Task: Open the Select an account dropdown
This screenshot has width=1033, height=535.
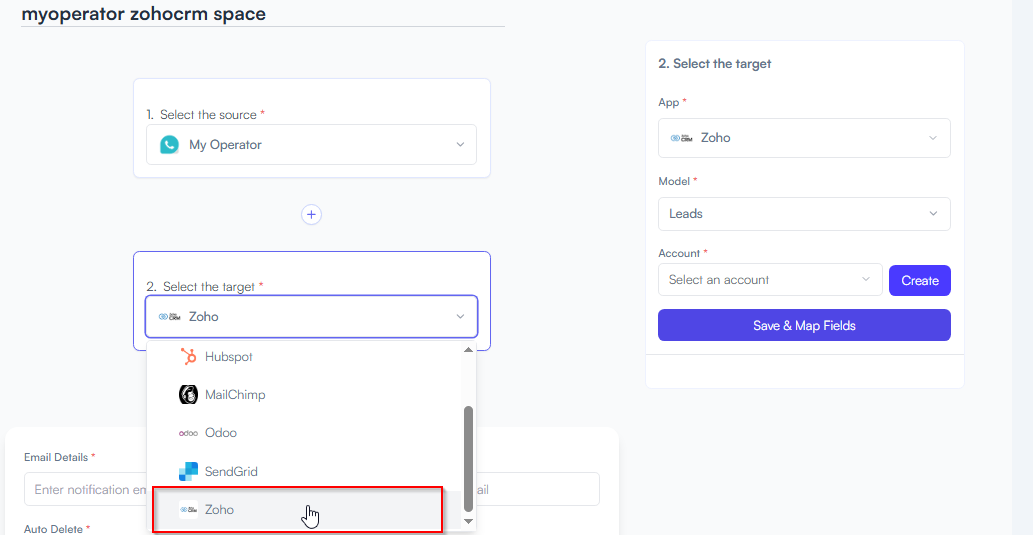Action: coord(769,279)
